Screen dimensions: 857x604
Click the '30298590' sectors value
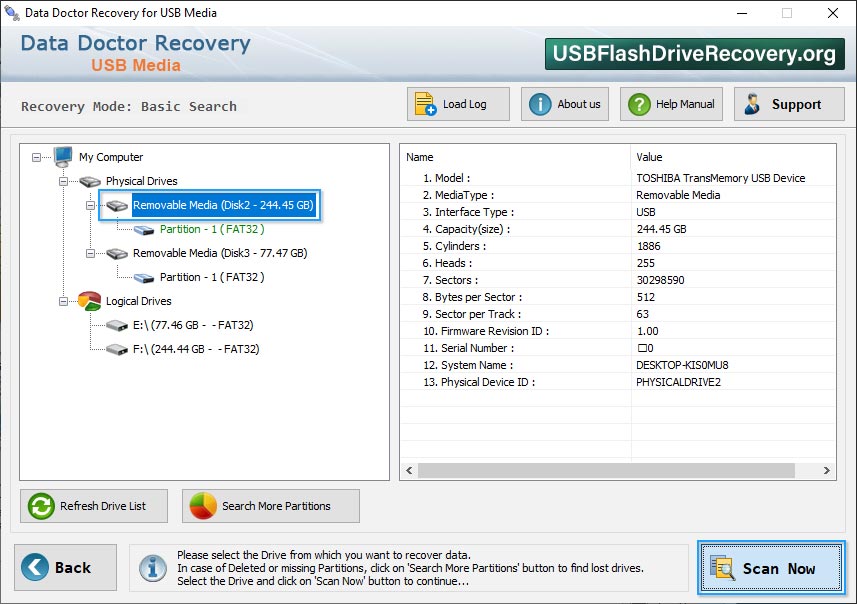click(x=660, y=280)
